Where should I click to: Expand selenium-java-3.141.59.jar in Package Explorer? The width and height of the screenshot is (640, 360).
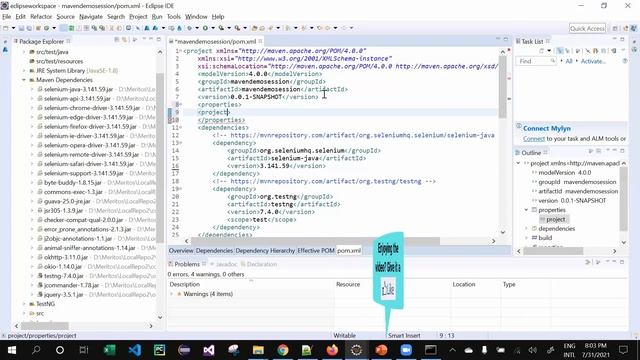pyautogui.click(x=32, y=89)
